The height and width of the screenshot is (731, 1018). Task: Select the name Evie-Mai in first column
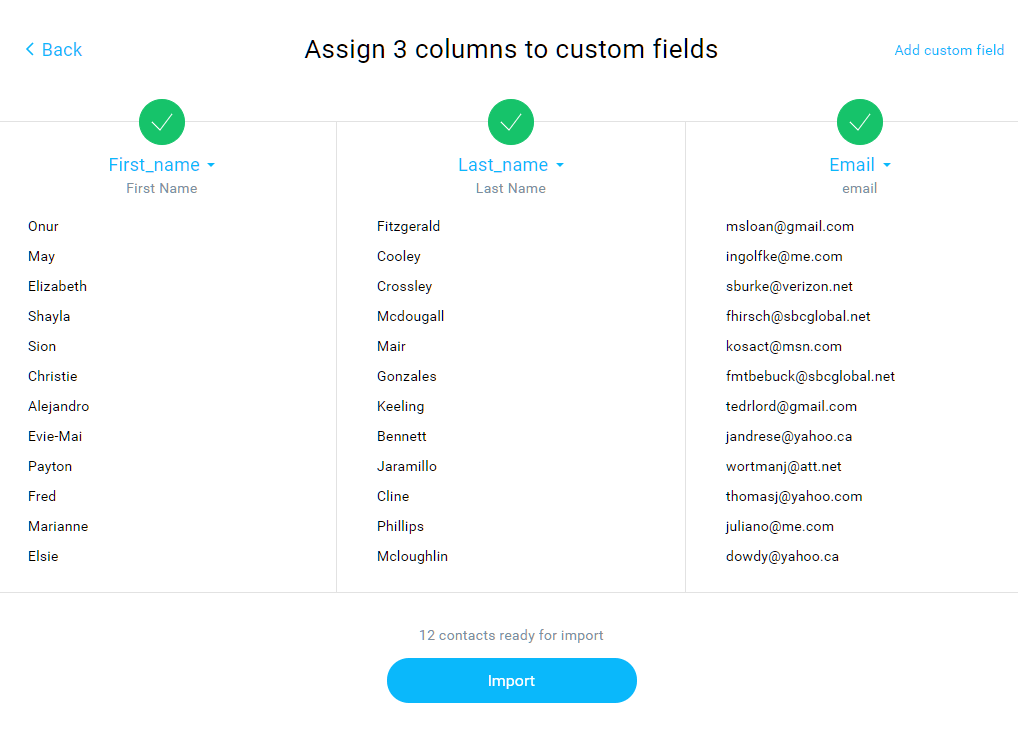coord(55,436)
